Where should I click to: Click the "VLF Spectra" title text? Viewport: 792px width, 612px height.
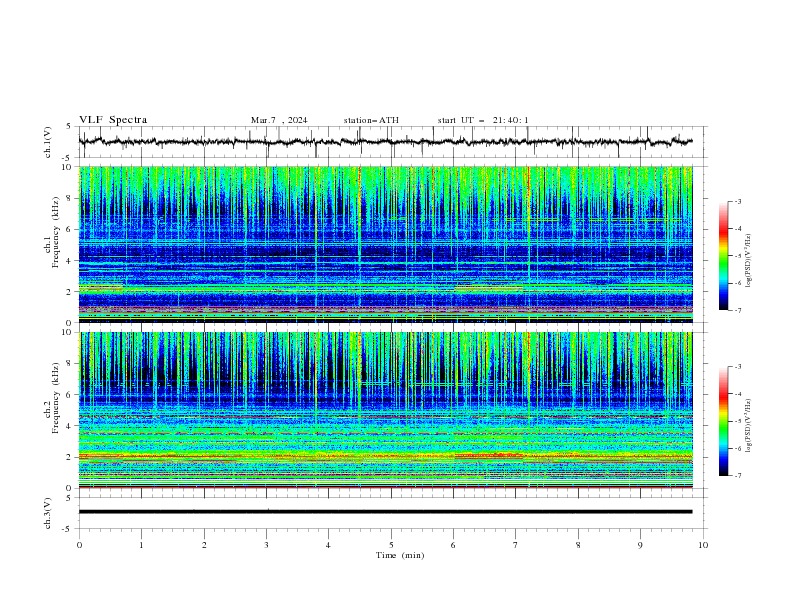tap(113, 120)
